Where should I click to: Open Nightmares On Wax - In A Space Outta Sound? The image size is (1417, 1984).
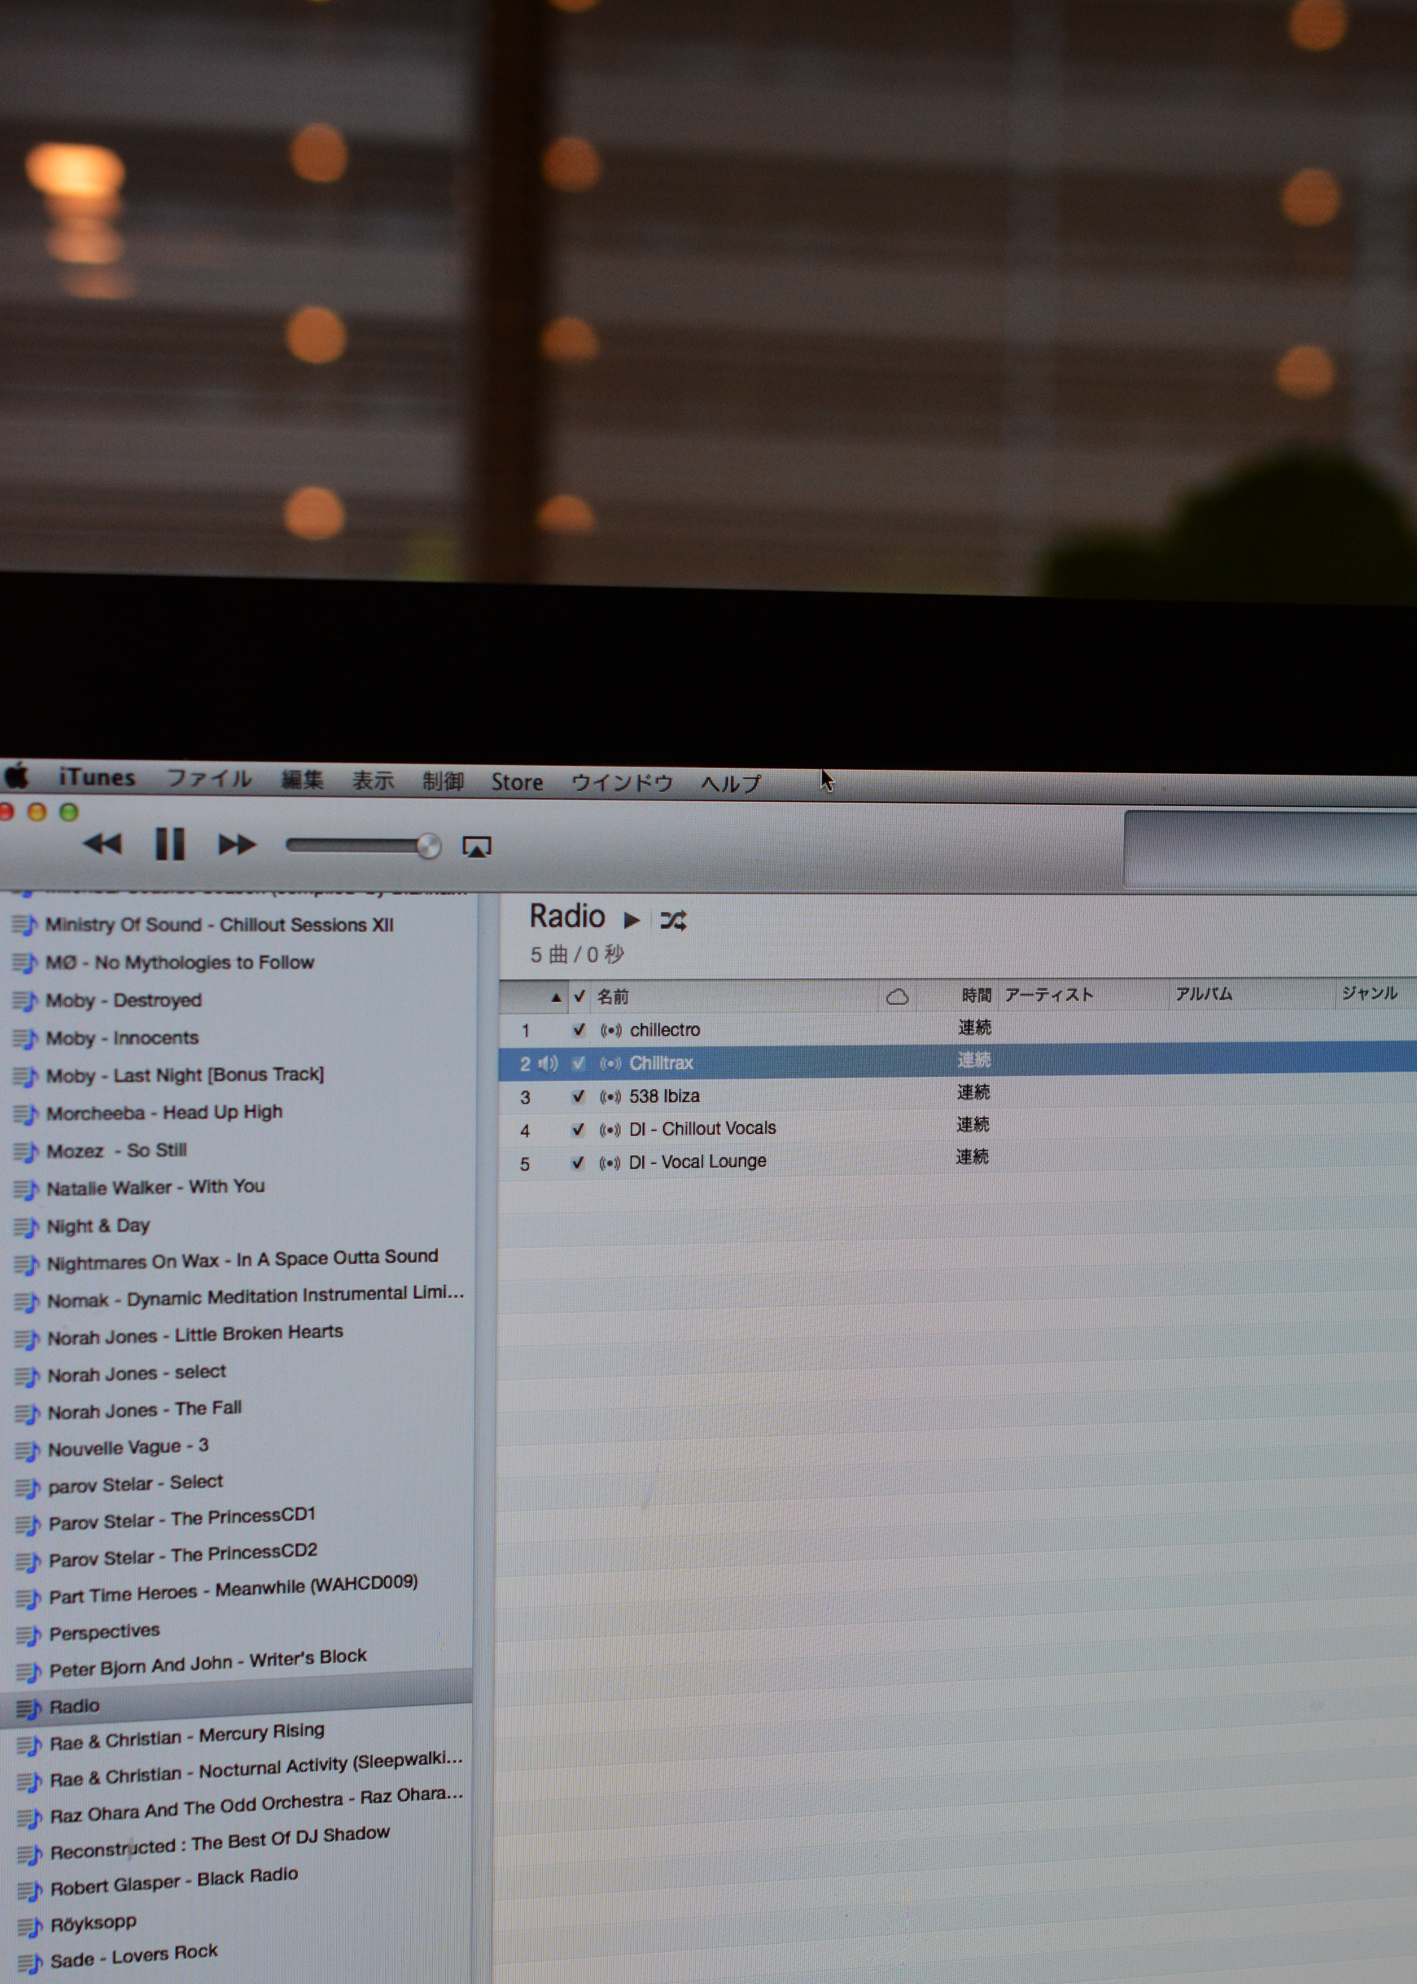coord(243,1260)
